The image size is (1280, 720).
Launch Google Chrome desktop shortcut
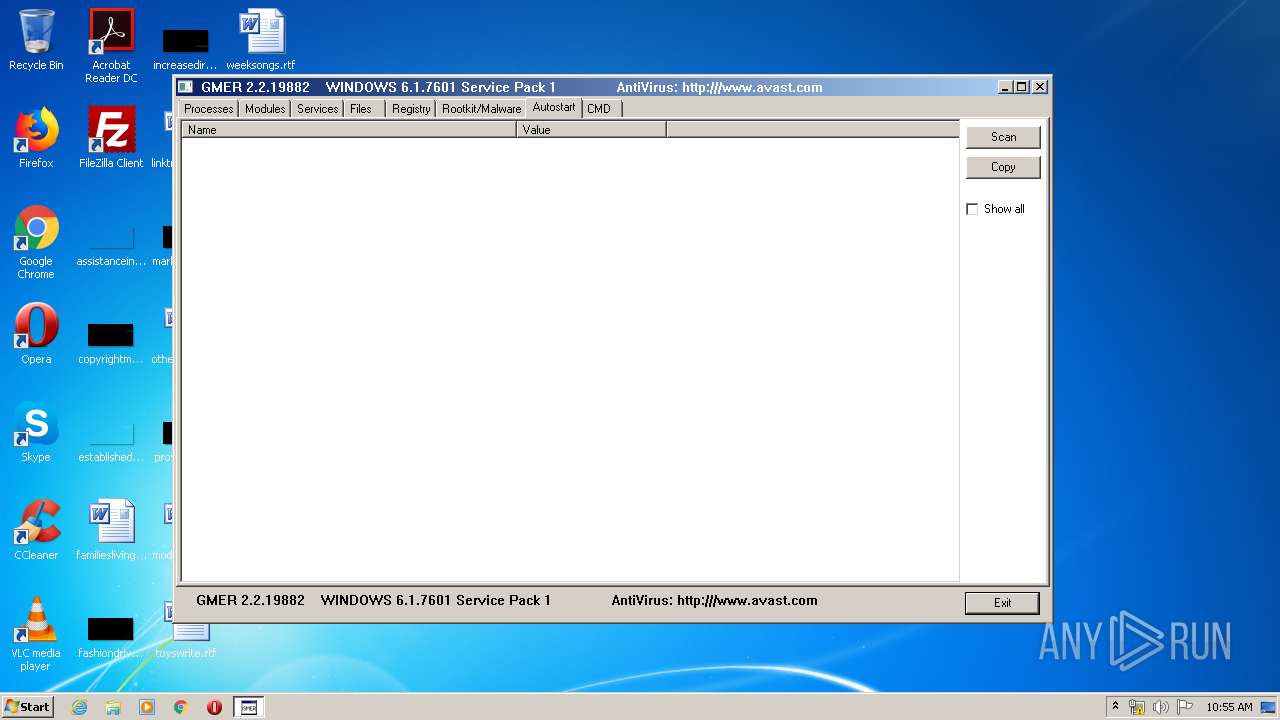click(x=36, y=242)
